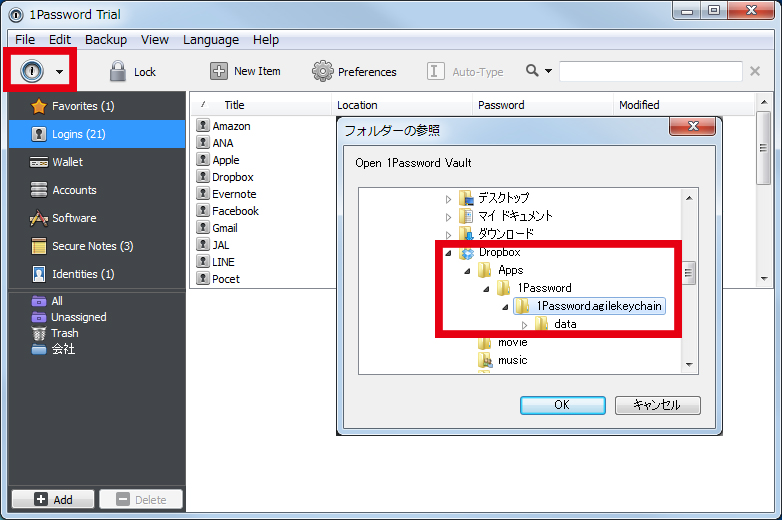Select the Secure Notes notepad icon
This screenshot has width=782, height=520.
38,246
